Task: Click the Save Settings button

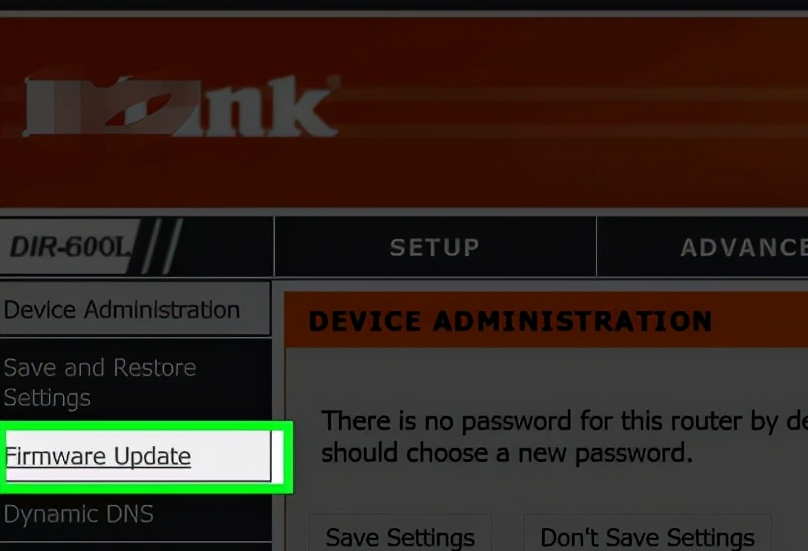Action: (x=400, y=535)
